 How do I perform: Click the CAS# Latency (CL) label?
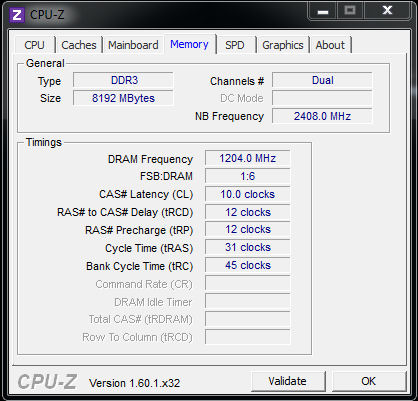click(146, 194)
